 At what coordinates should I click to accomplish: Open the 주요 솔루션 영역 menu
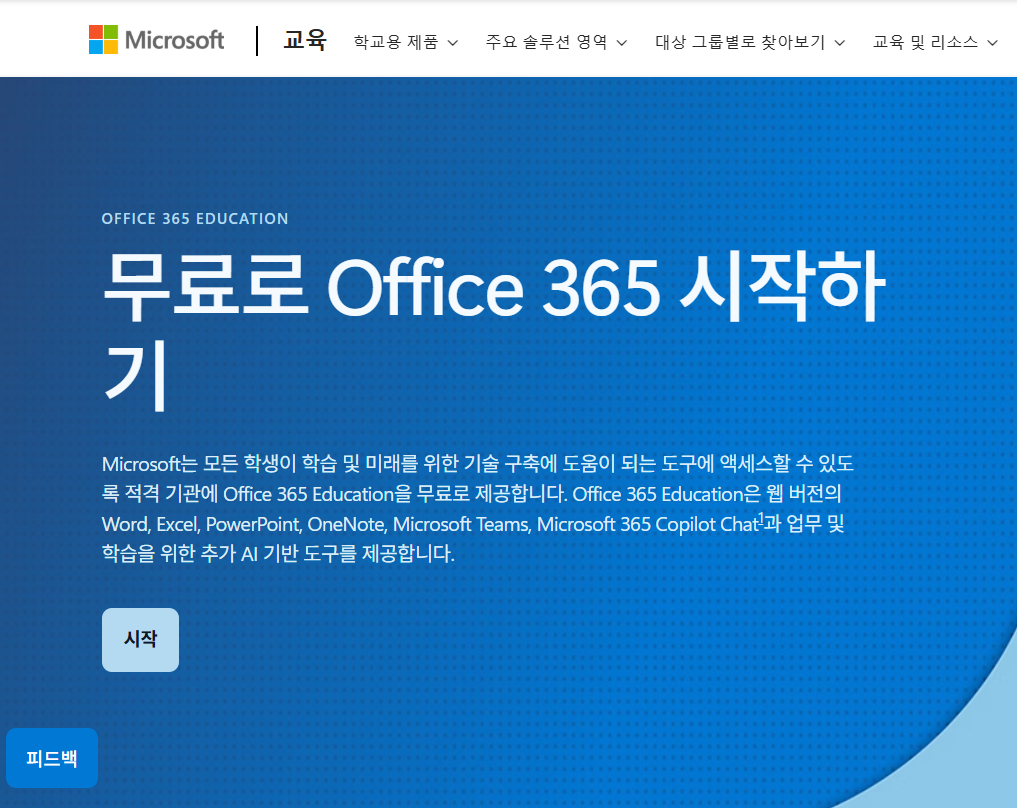(556, 42)
